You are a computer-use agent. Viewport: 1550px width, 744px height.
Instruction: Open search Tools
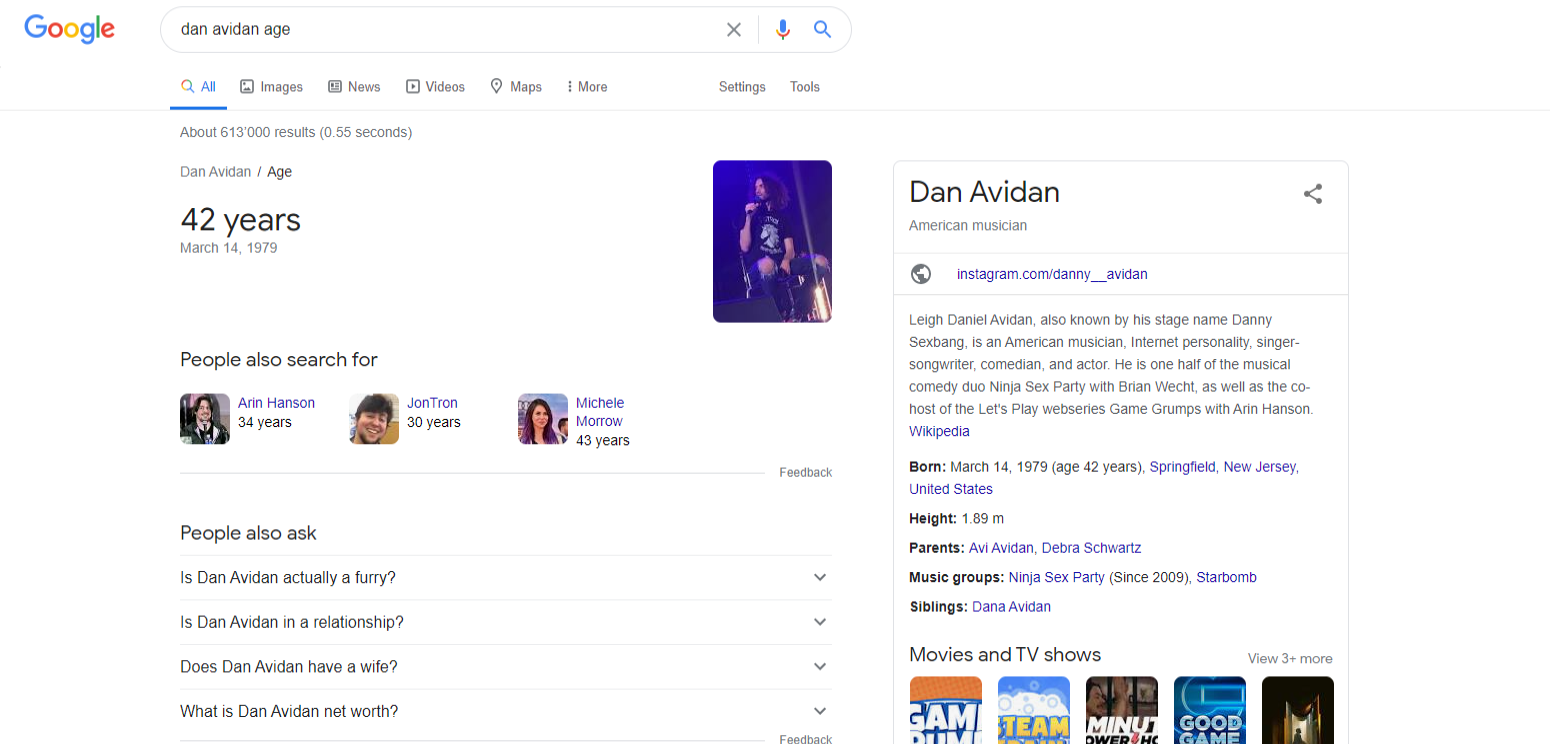coord(805,87)
